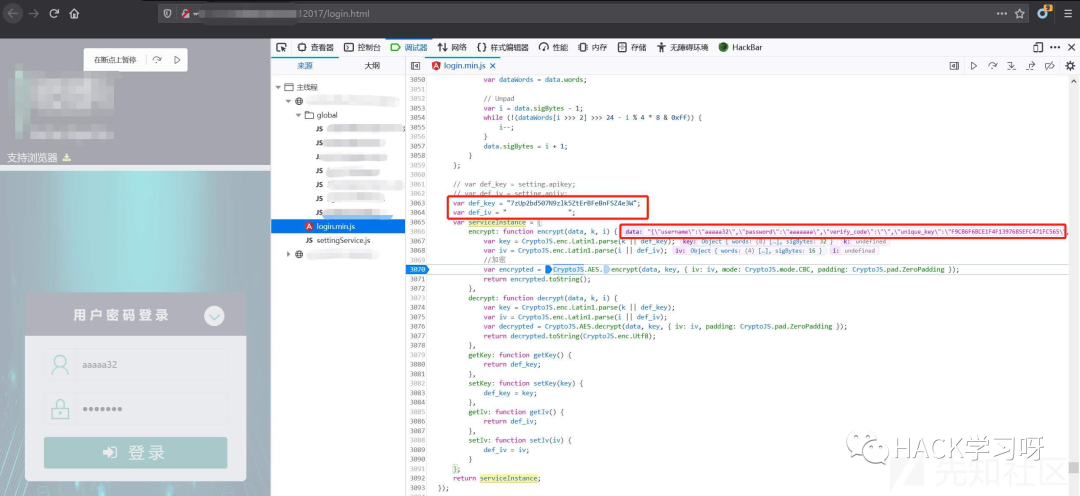1080x496 pixels.
Task: Resume execution in the debugger toolbar
Action: tap(973, 66)
